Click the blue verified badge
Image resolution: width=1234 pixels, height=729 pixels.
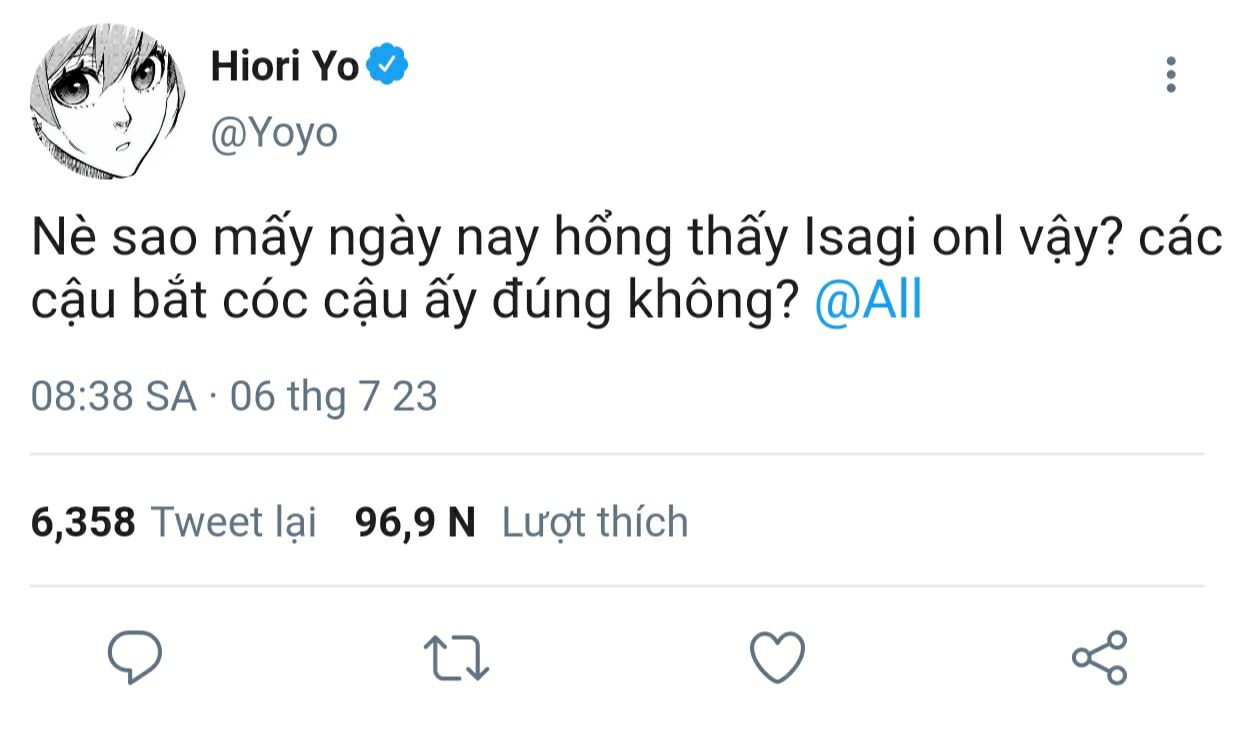coord(387,67)
